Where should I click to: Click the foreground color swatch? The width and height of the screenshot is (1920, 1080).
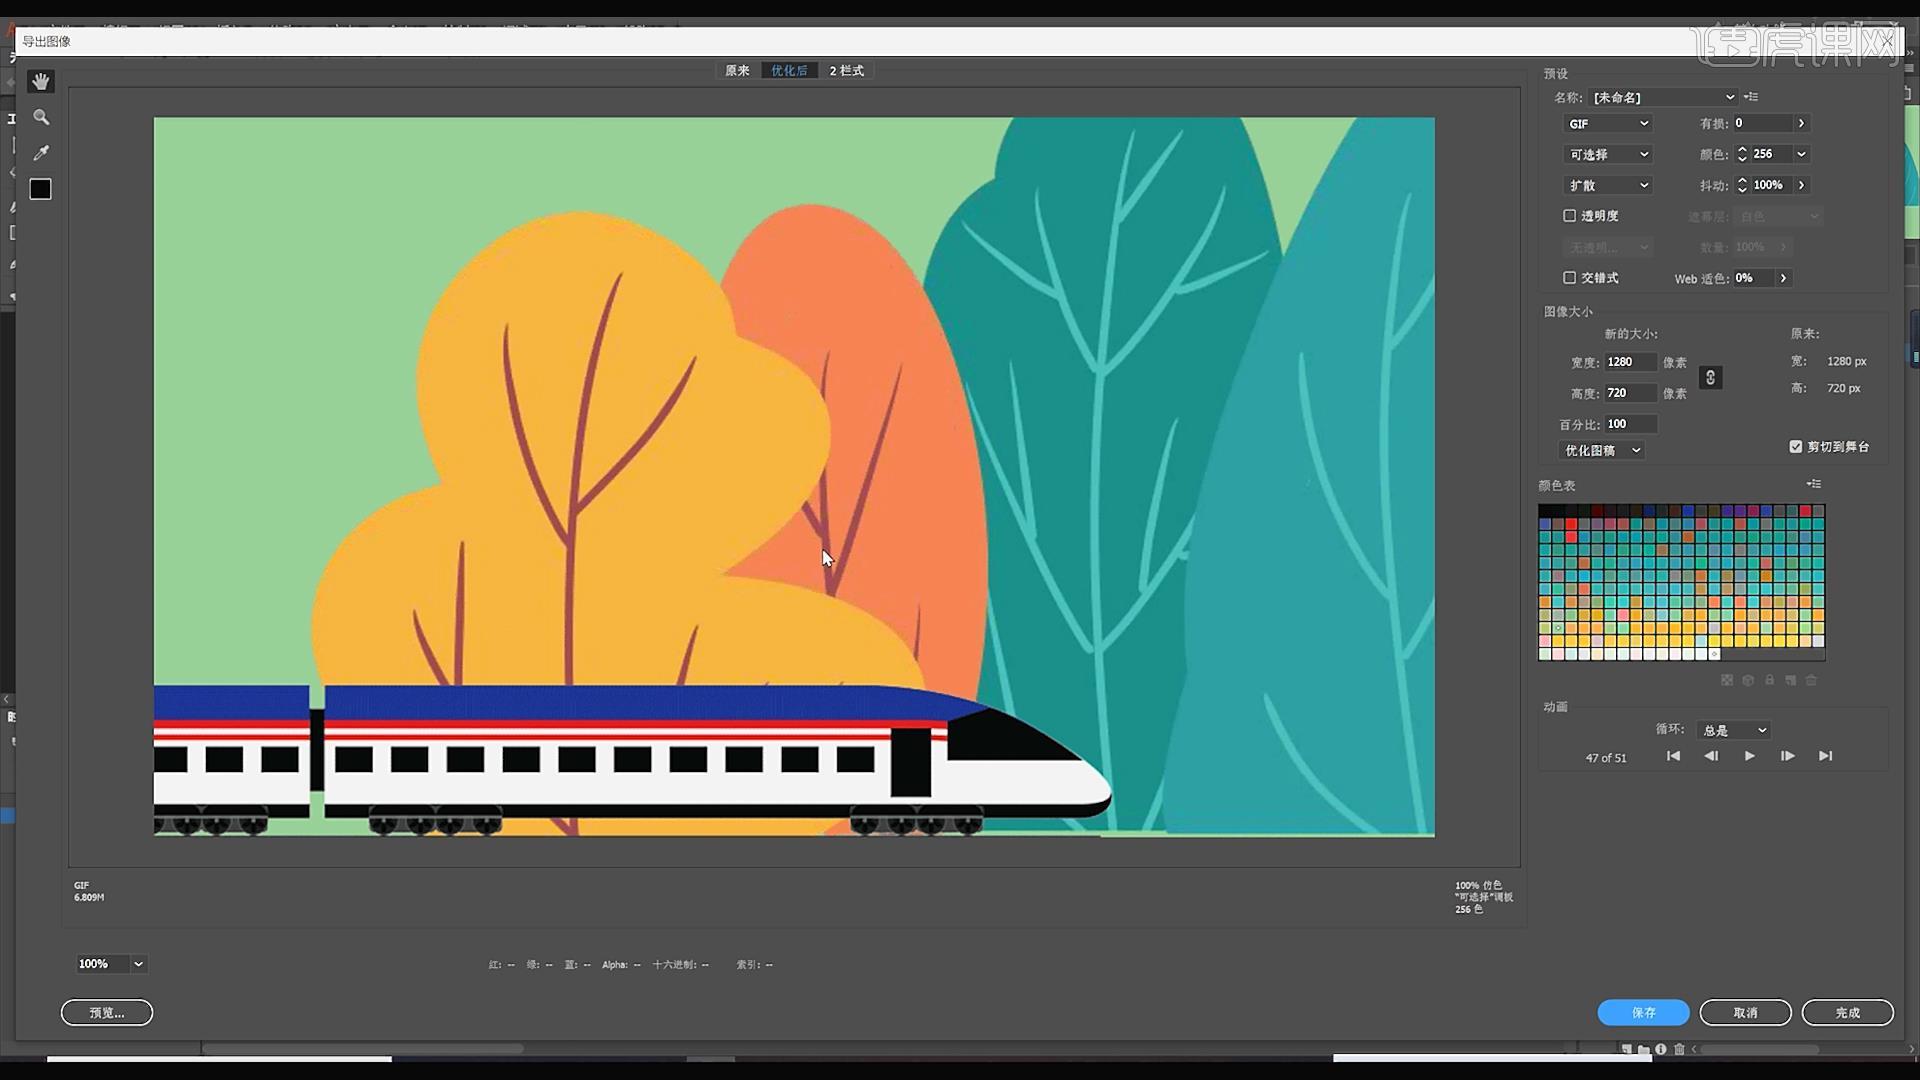coord(41,189)
